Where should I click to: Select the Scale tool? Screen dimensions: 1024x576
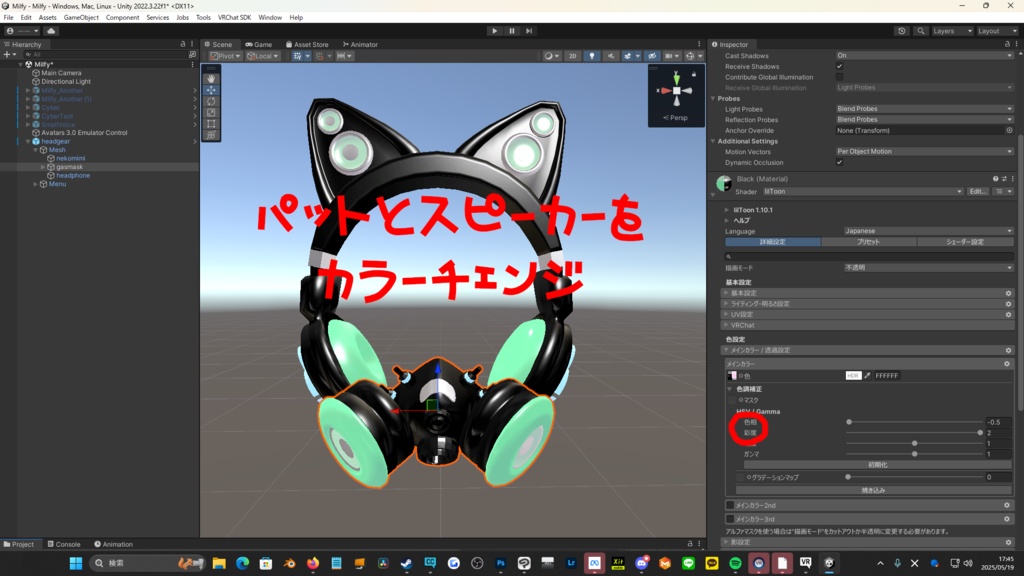point(211,112)
